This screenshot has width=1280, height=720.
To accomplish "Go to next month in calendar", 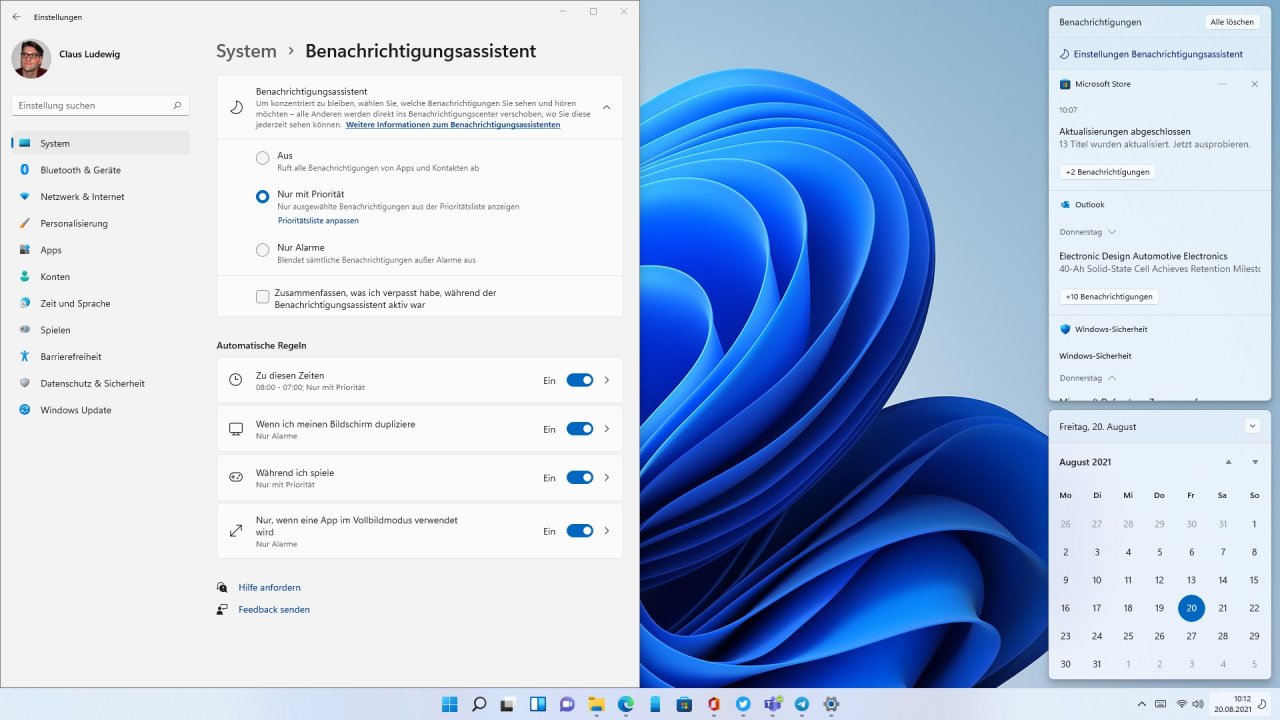I will [x=1255, y=462].
